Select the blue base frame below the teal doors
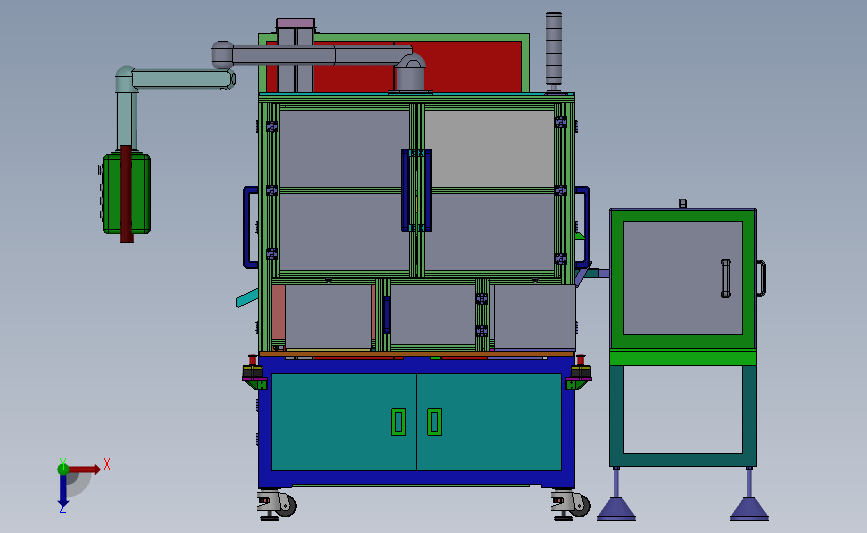The height and width of the screenshot is (533, 867). [x=416, y=478]
